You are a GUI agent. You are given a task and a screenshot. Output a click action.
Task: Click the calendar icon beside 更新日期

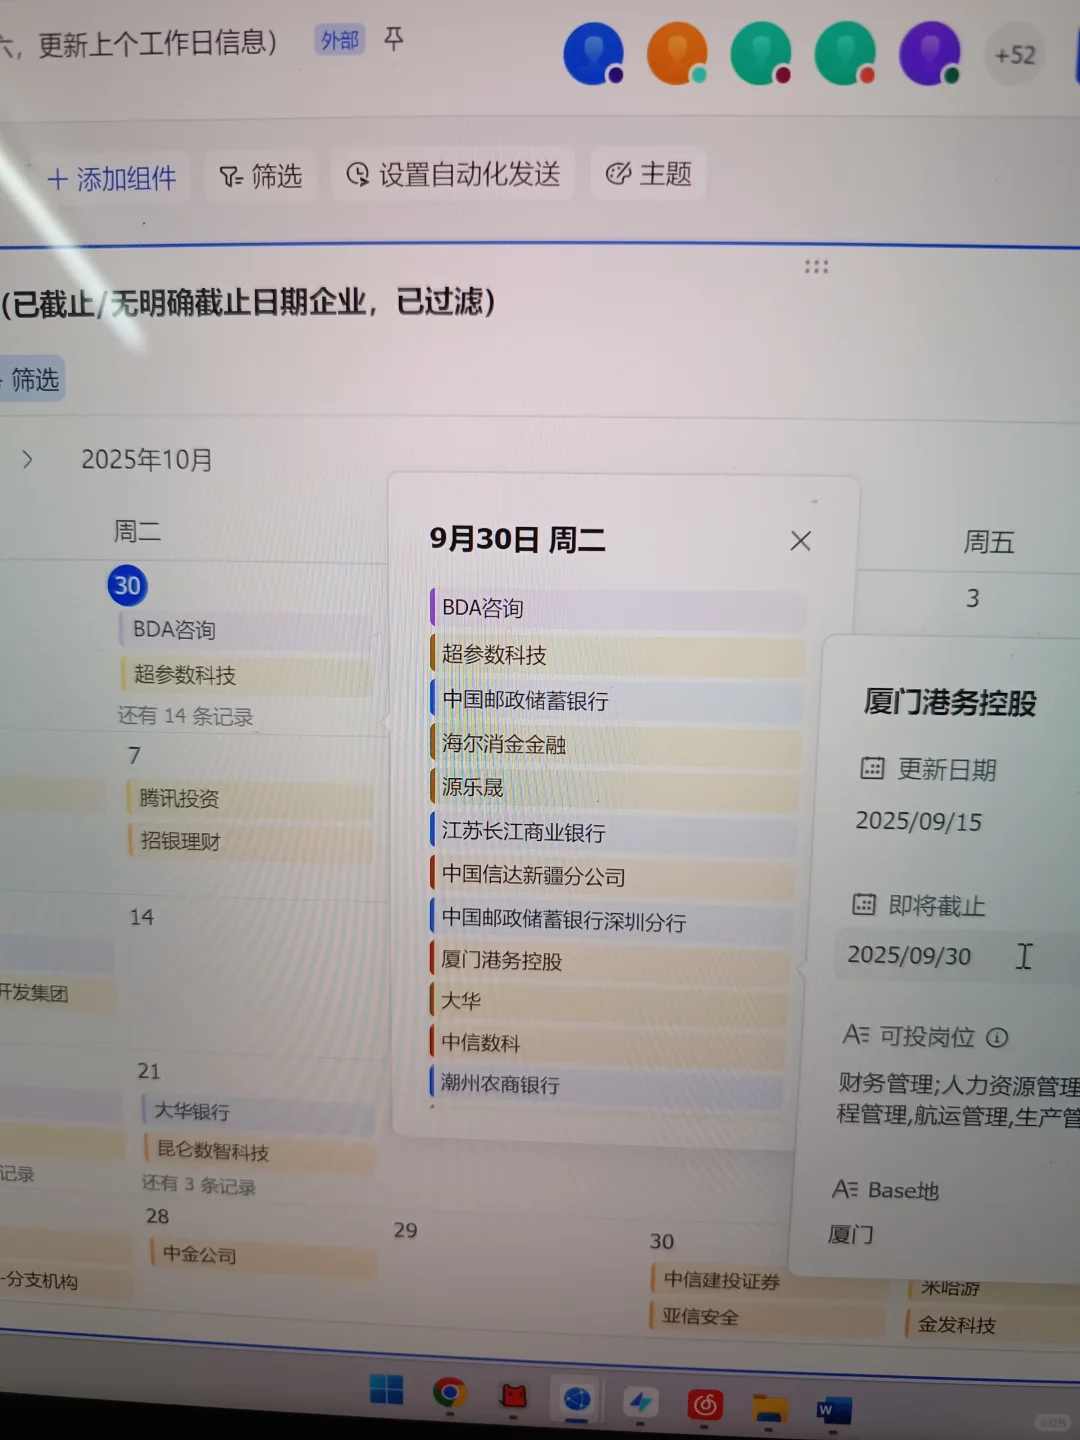click(872, 769)
